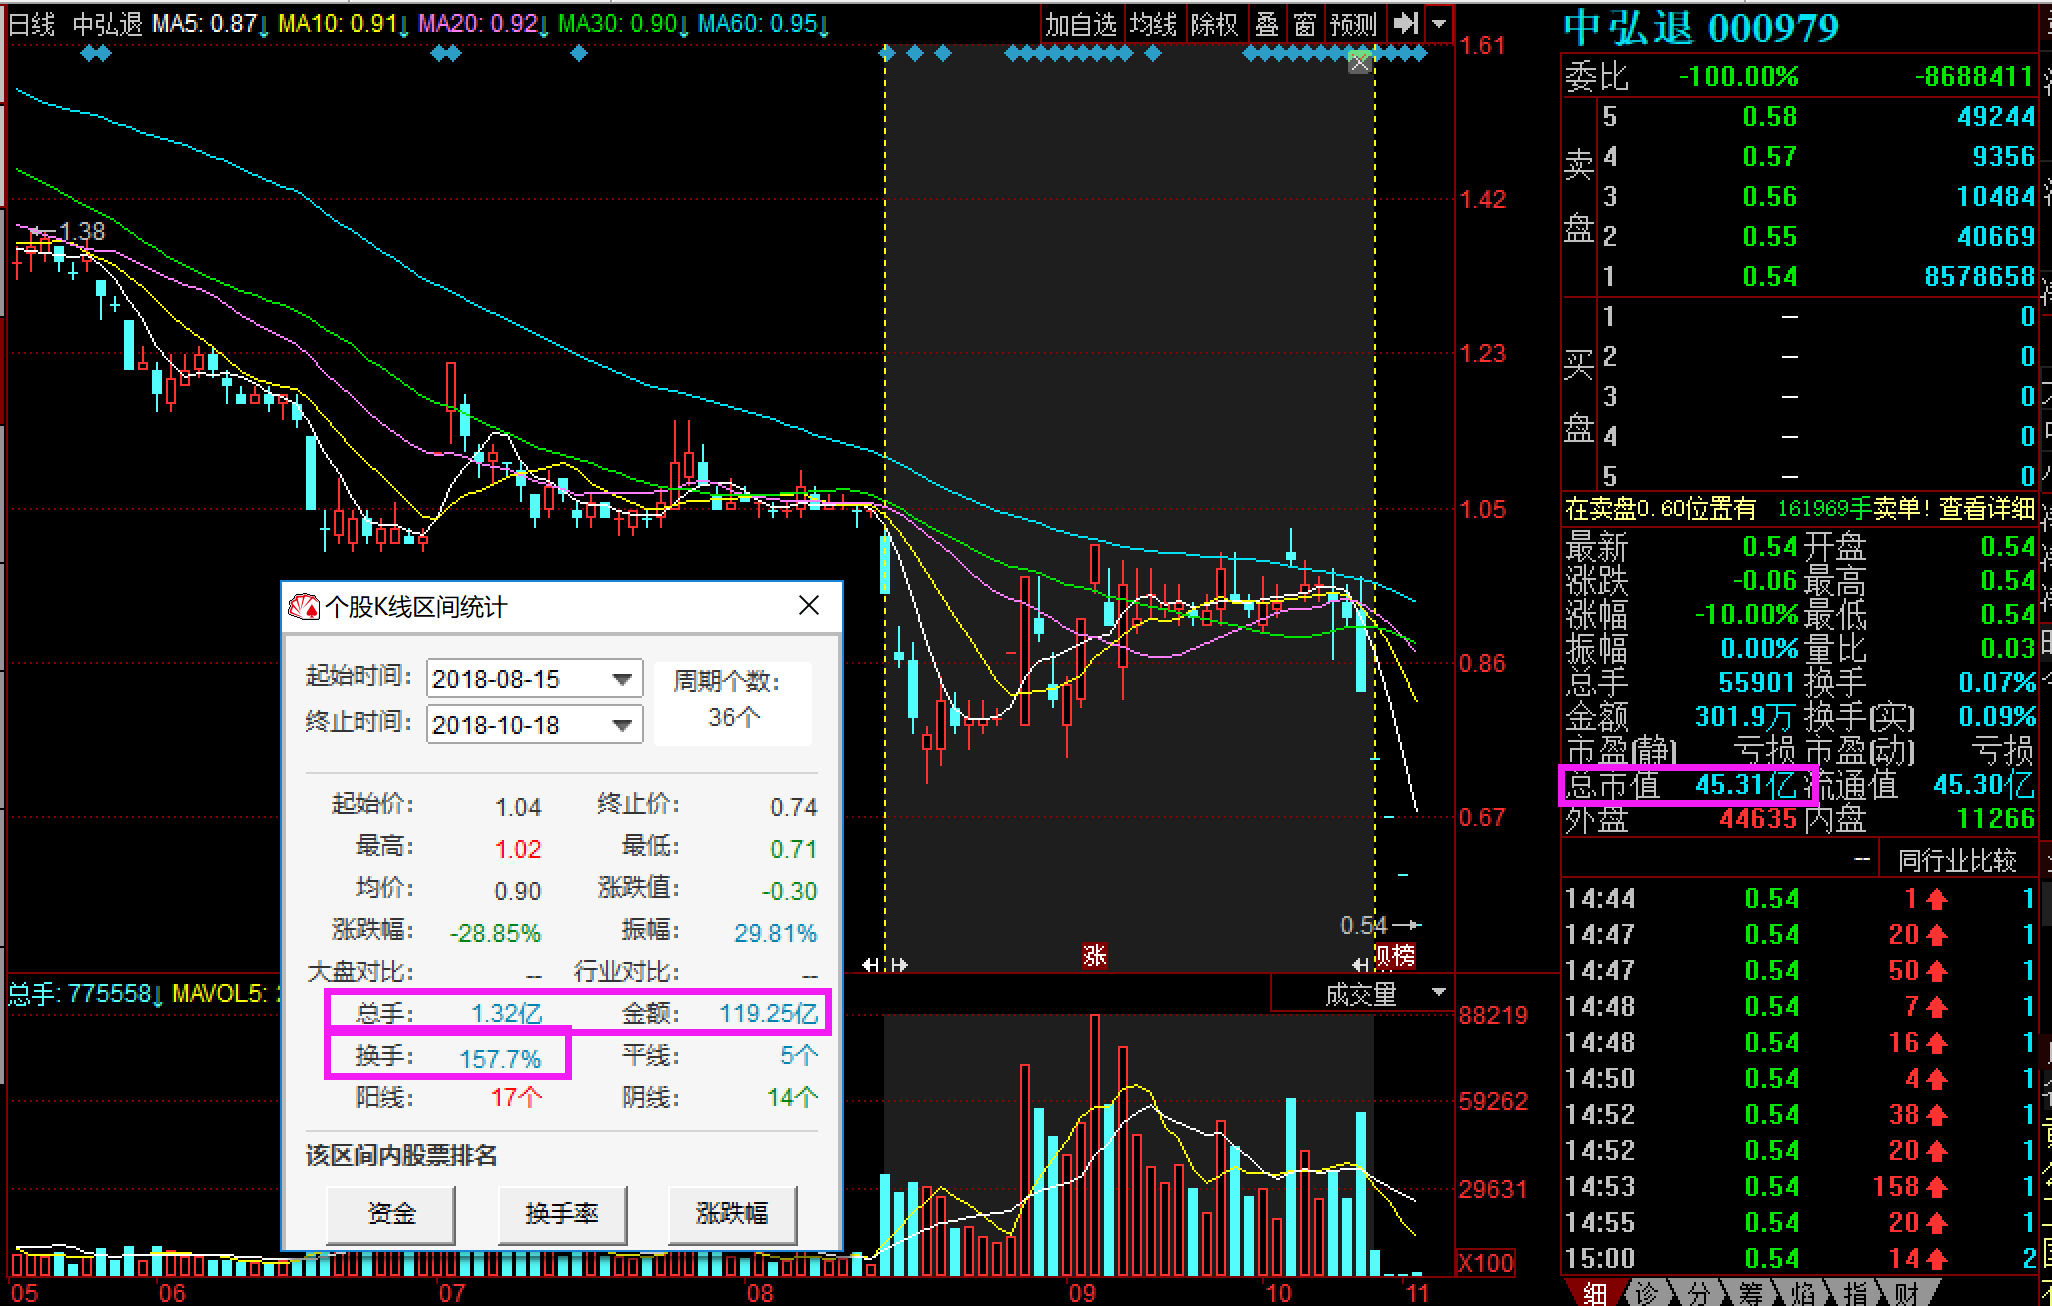Click the 1.38 high price marker
2052x1306 pixels.
[70, 232]
